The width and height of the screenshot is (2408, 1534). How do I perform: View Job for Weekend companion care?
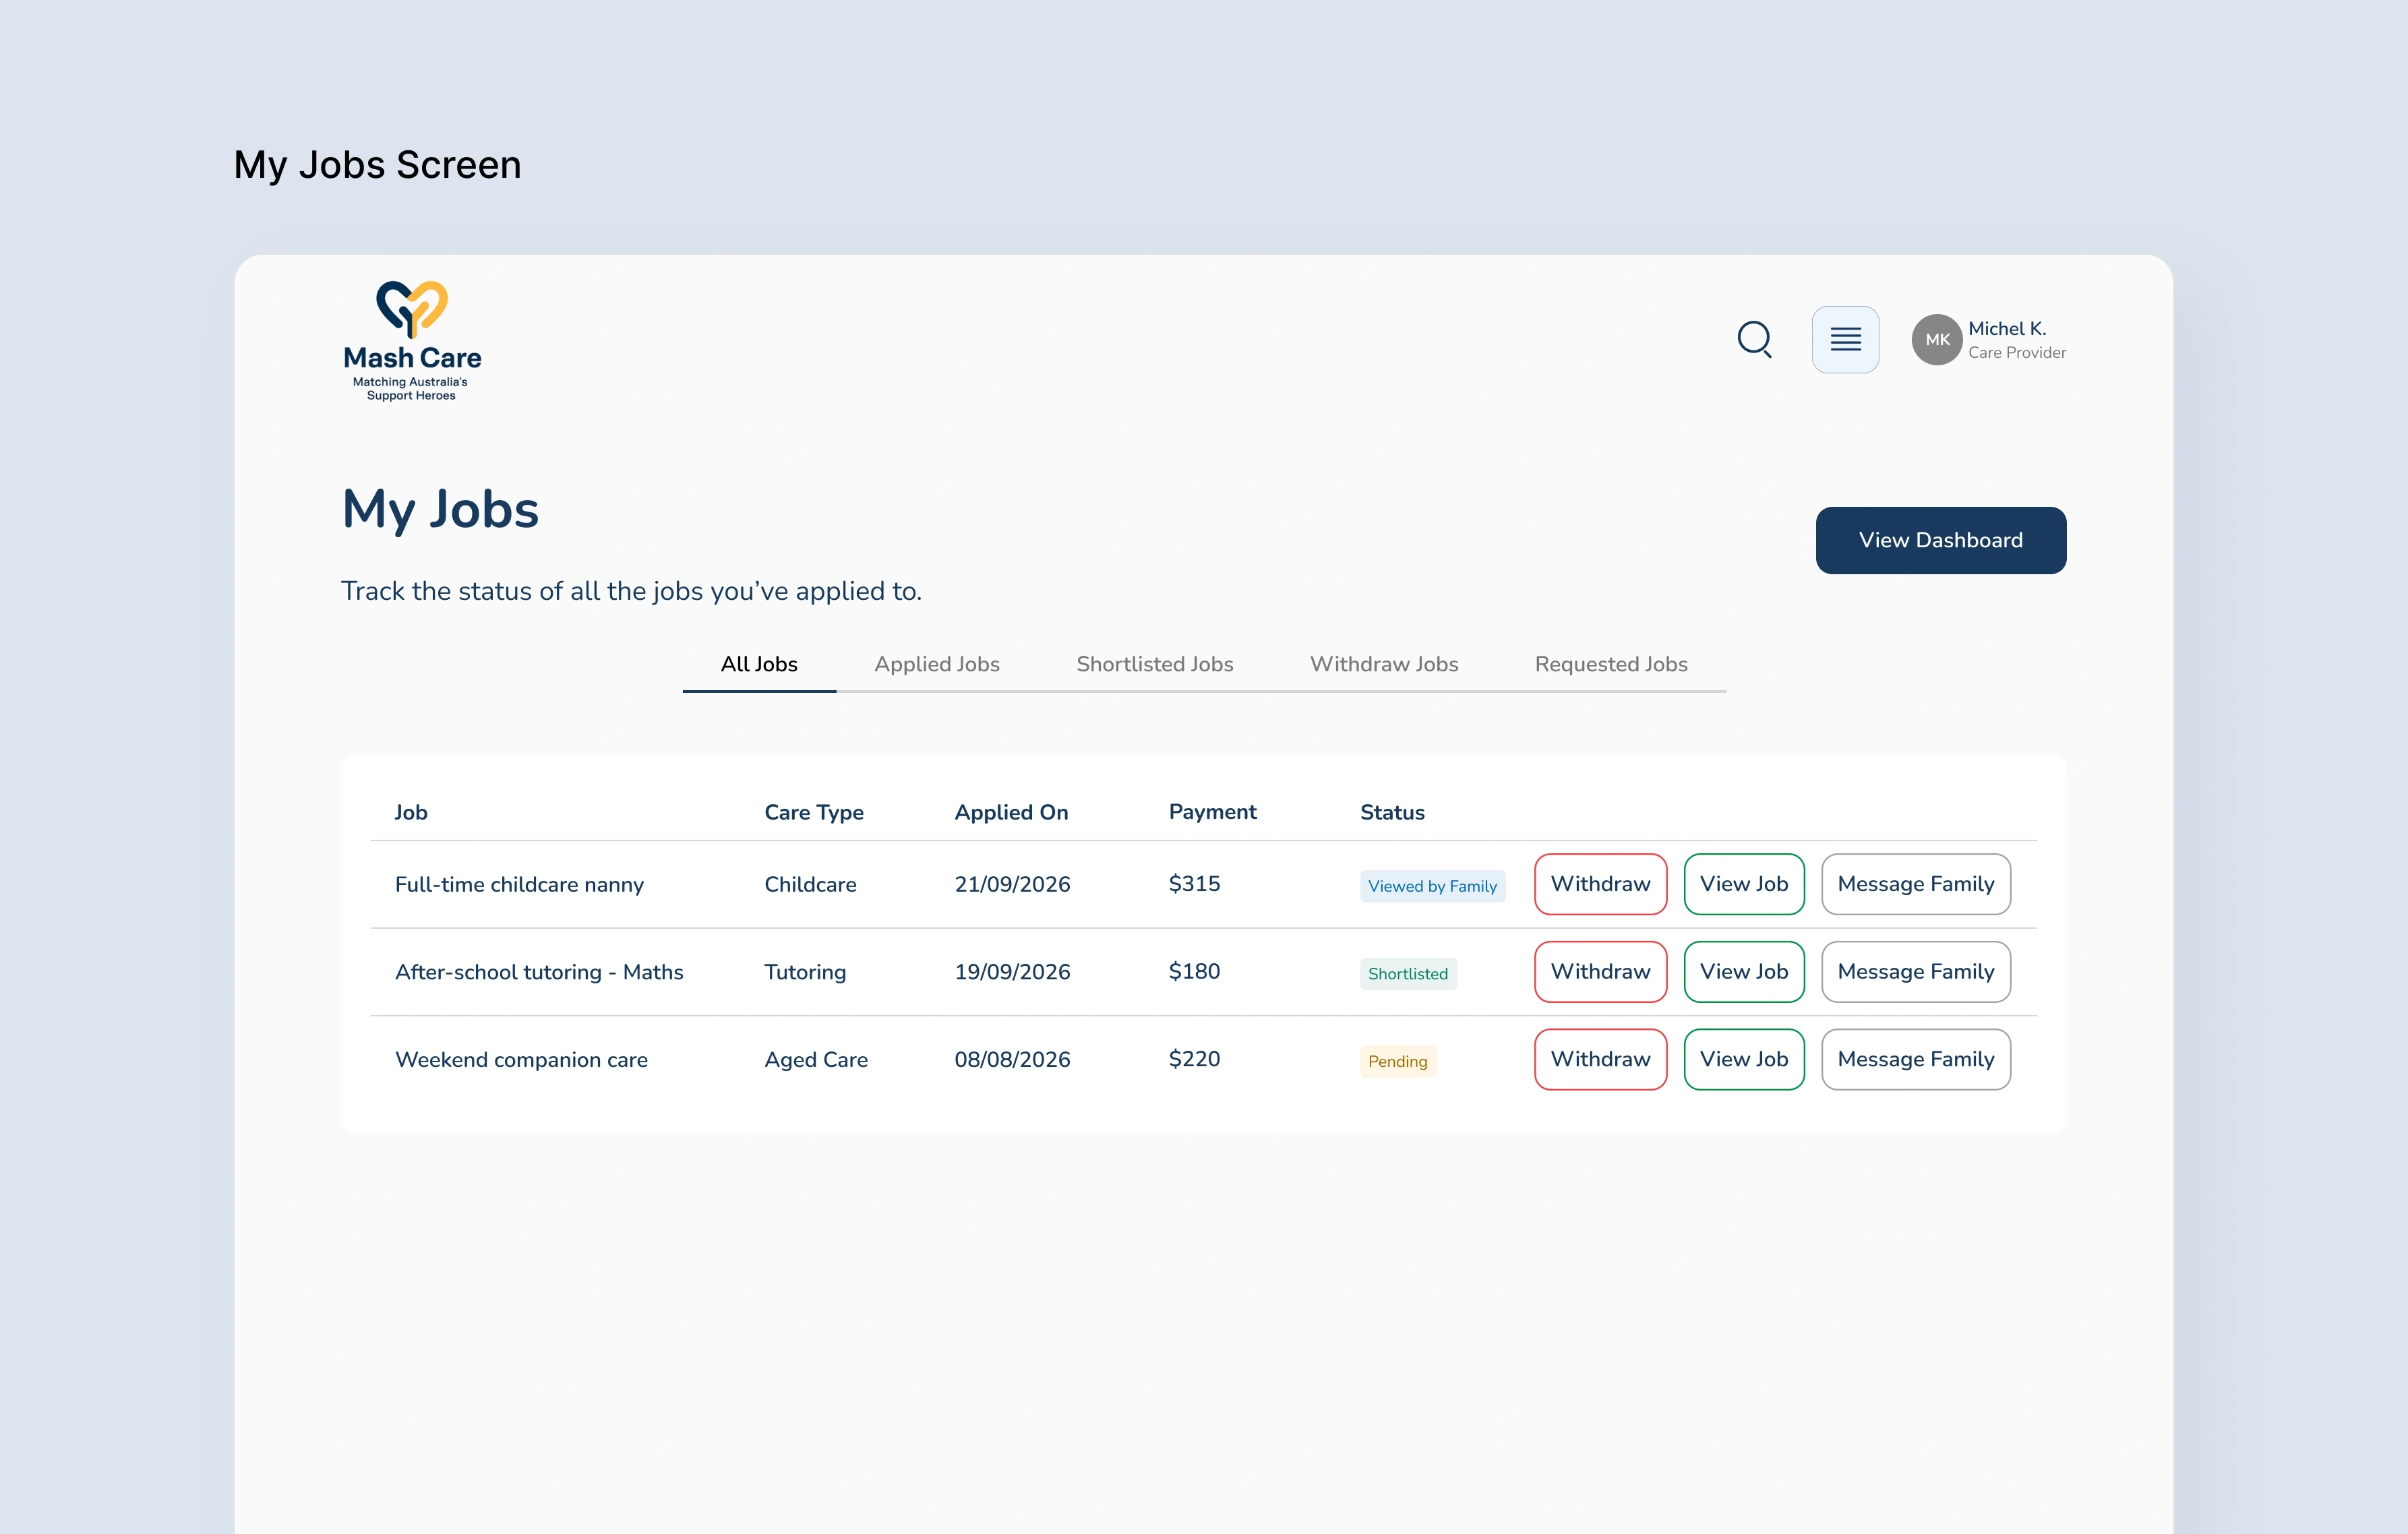tap(1744, 1059)
